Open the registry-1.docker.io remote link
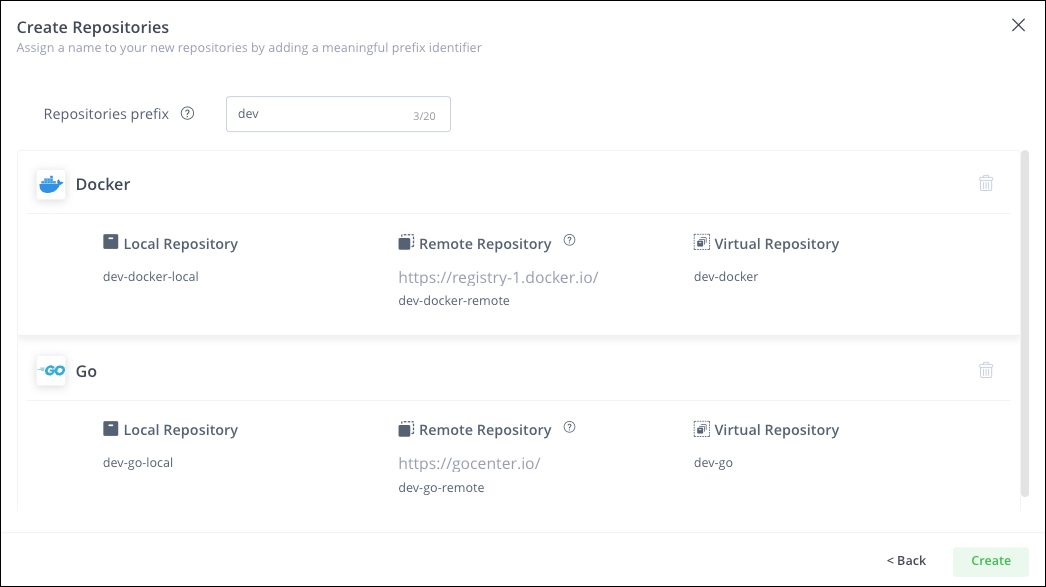Screen dimensions: 1046x587 (x=498, y=277)
